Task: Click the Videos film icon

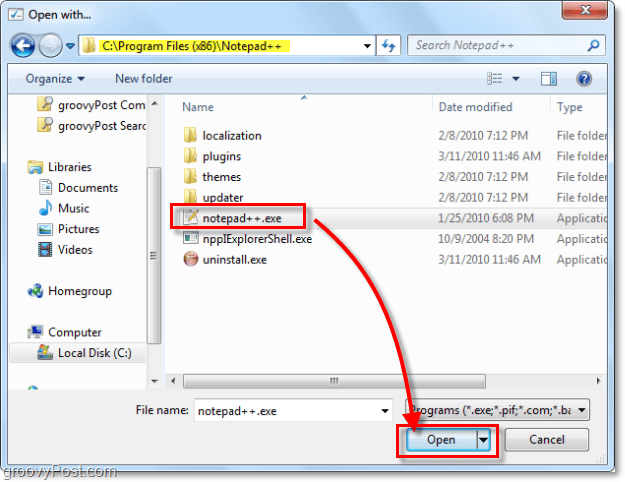Action: (x=45, y=250)
